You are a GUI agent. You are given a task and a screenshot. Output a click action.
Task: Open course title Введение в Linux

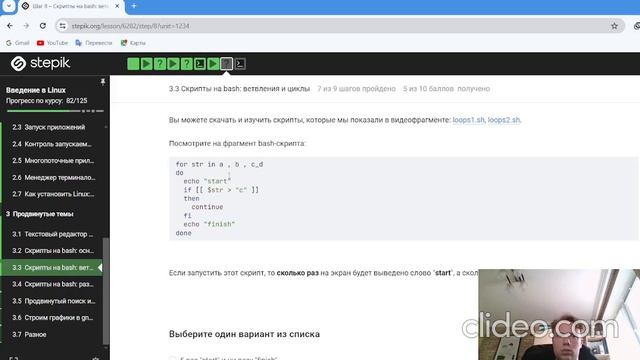pyautogui.click(x=36, y=90)
